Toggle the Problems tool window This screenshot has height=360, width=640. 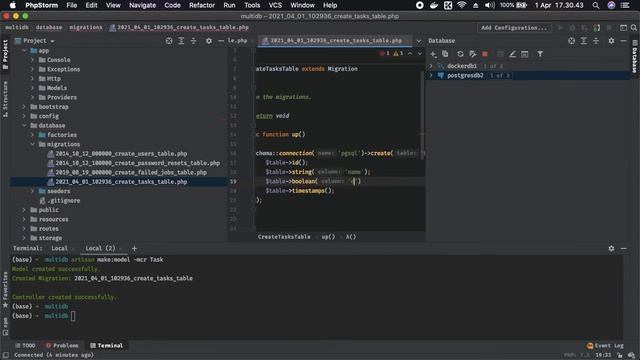[62, 345]
